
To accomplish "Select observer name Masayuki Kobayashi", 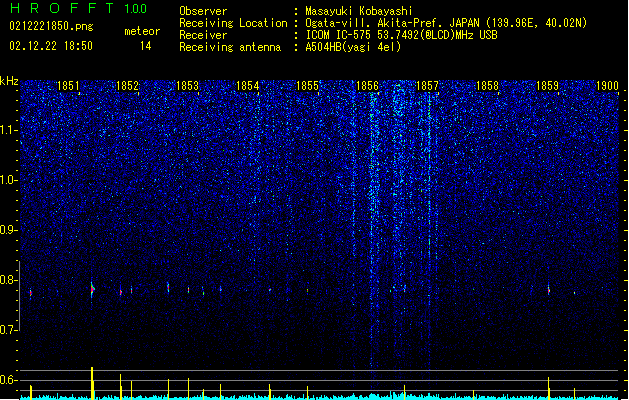I will point(359,11).
